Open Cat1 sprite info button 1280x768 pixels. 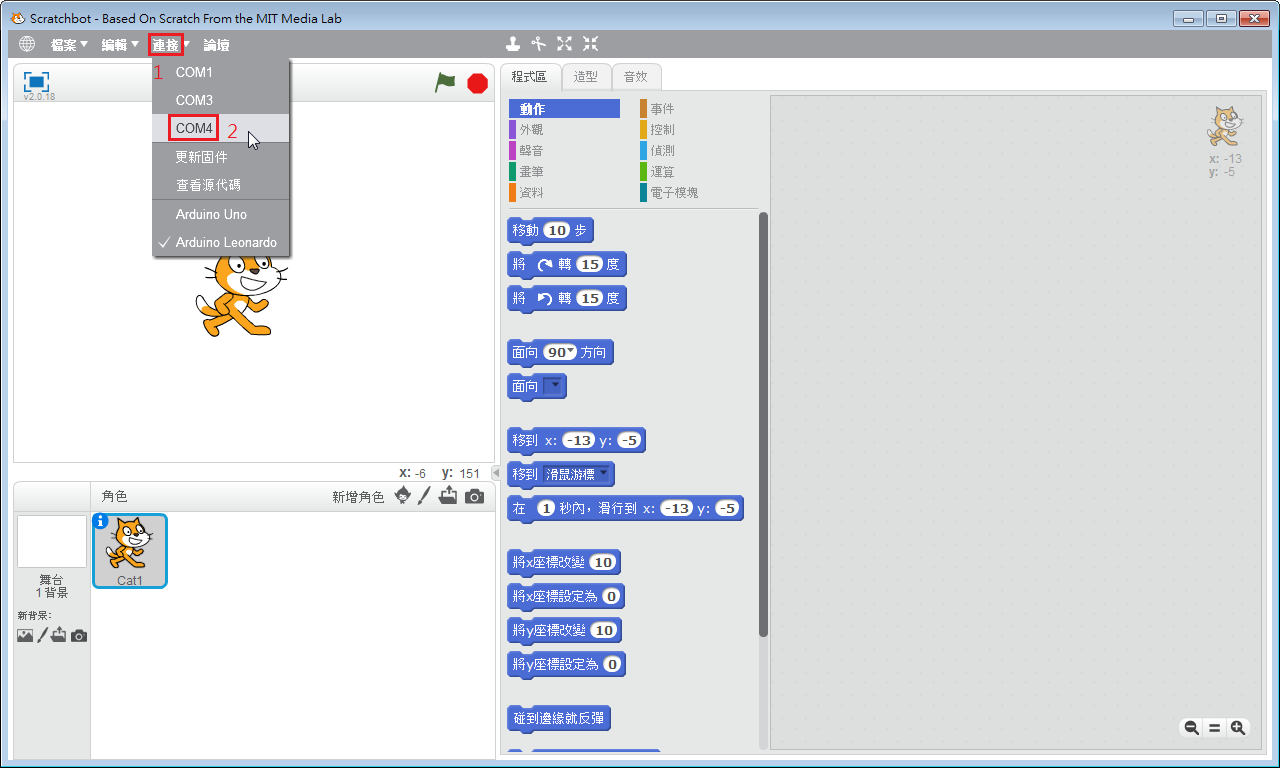[100, 521]
